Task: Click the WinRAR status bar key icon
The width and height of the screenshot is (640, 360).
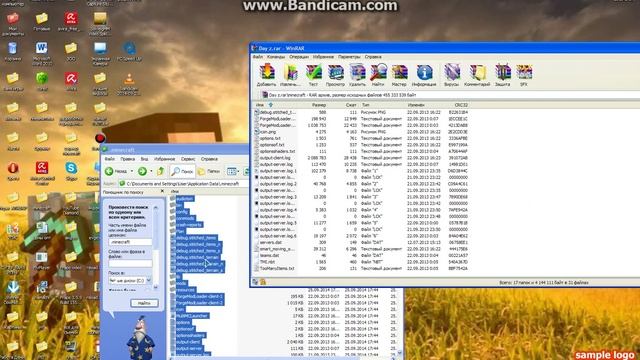Action: tap(263, 282)
